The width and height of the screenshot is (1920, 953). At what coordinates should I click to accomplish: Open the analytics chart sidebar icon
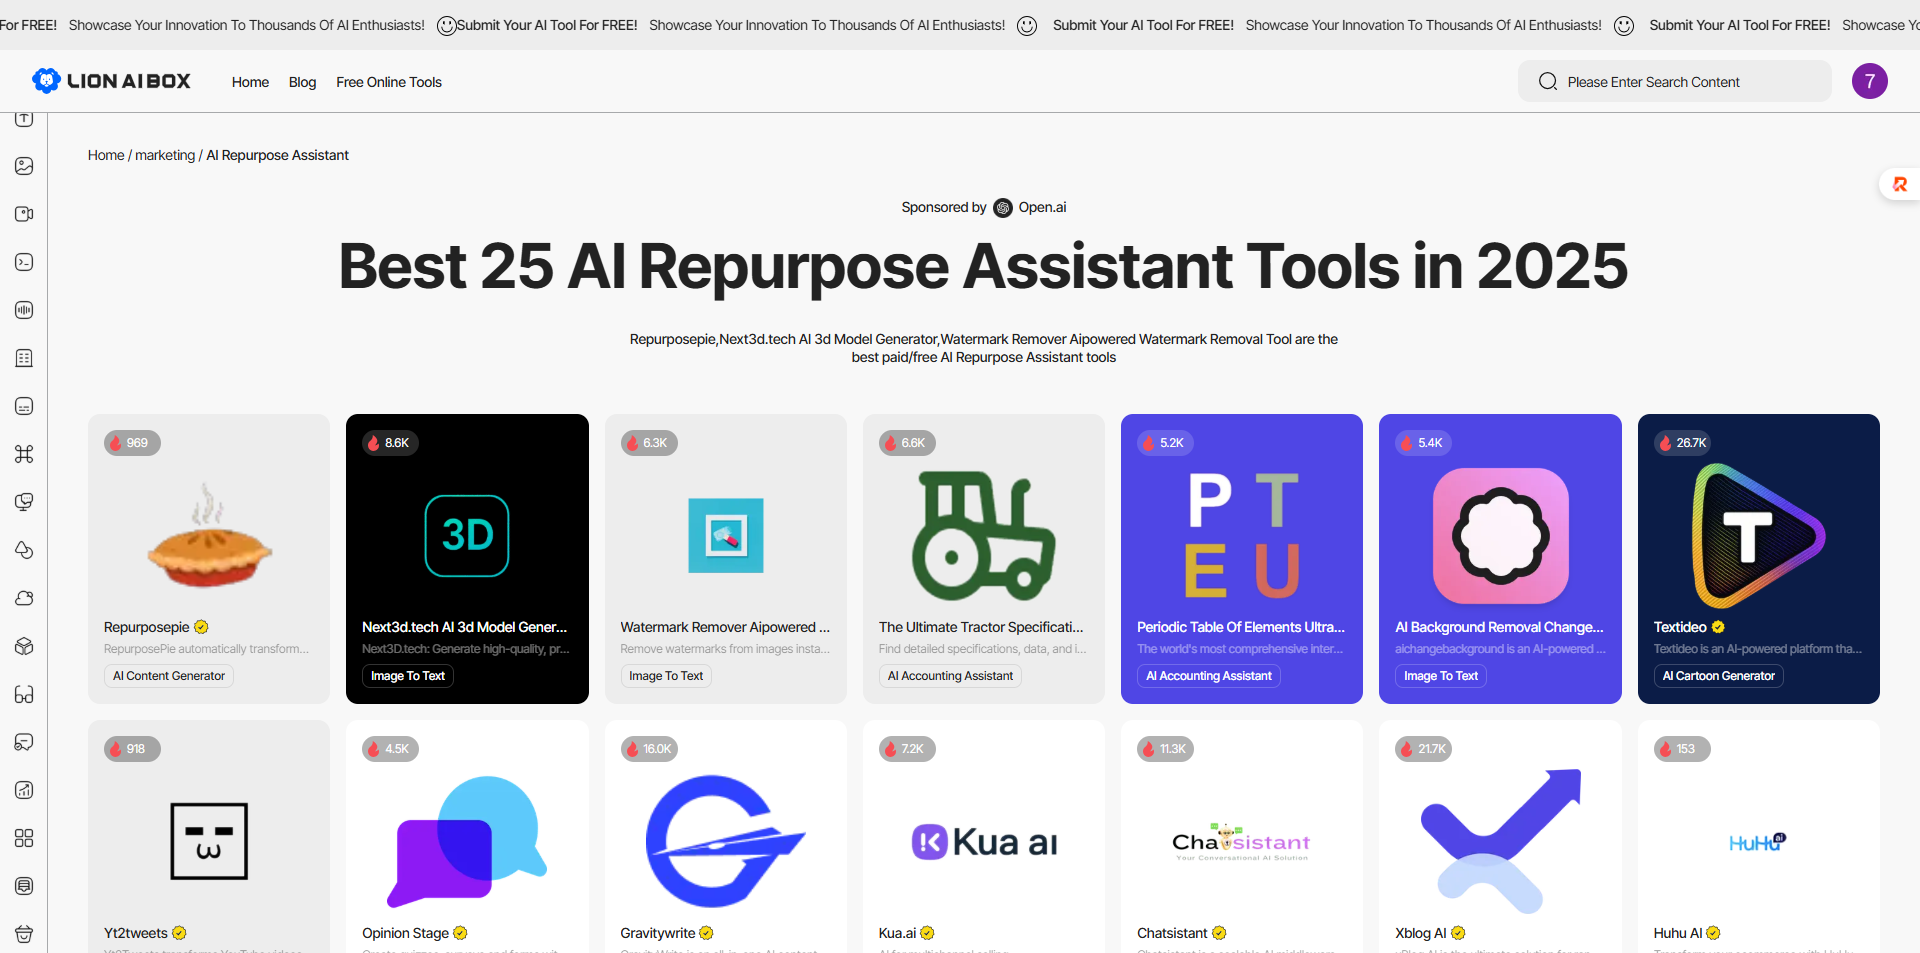click(24, 790)
